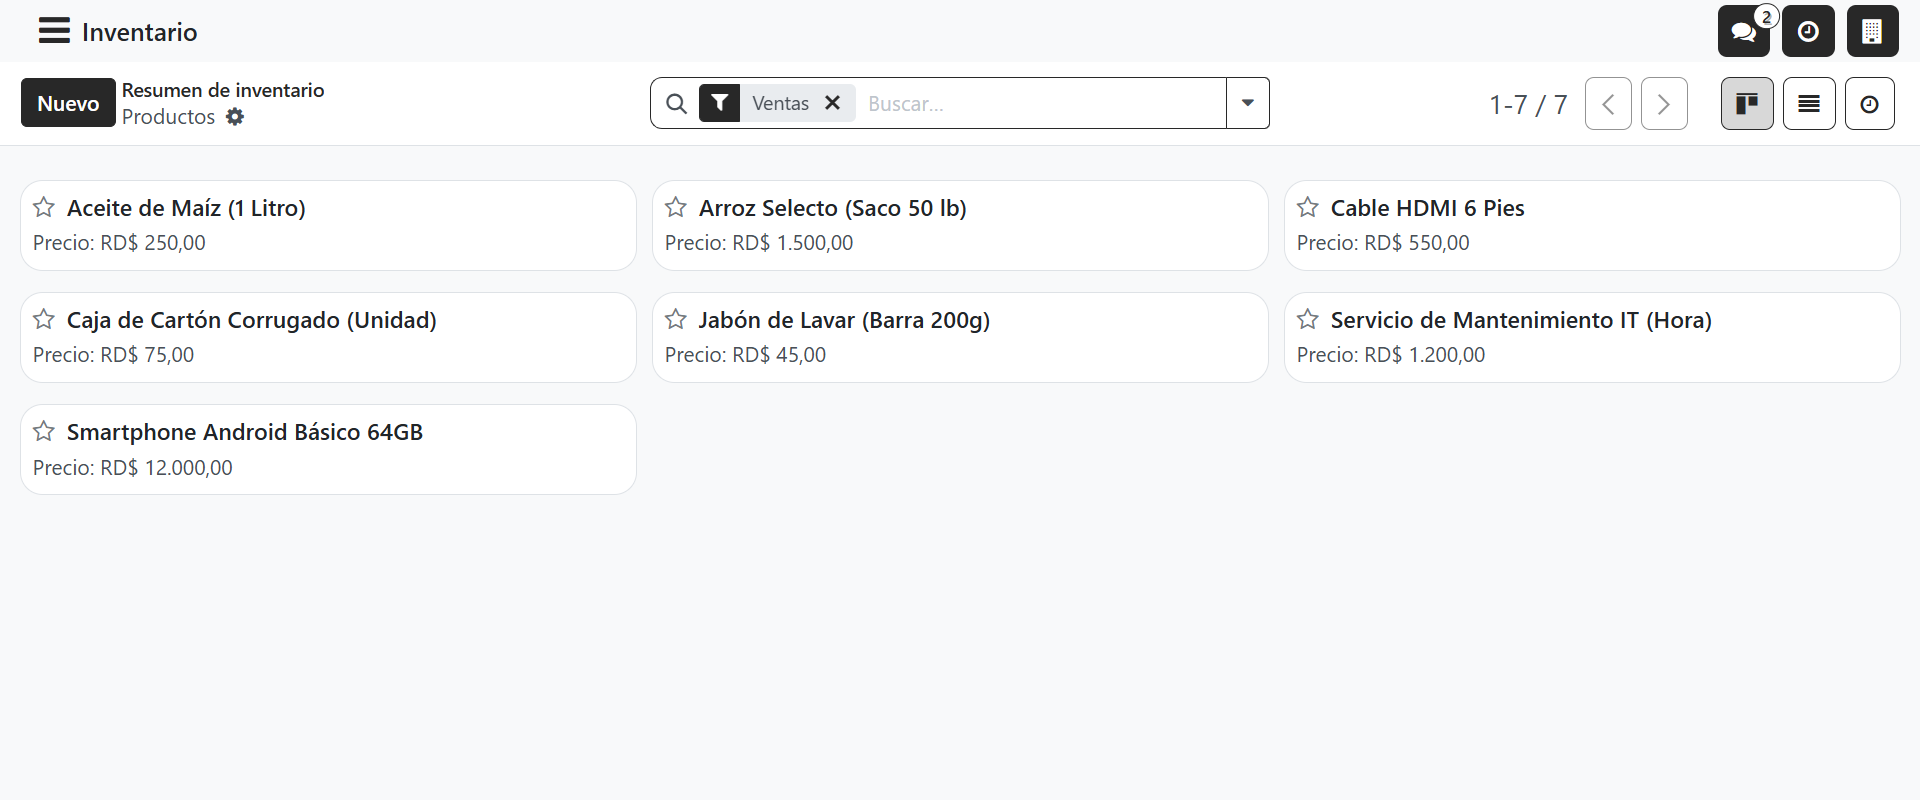Create a new product with Nuevo
This screenshot has width=1920, height=800.
pos(68,103)
